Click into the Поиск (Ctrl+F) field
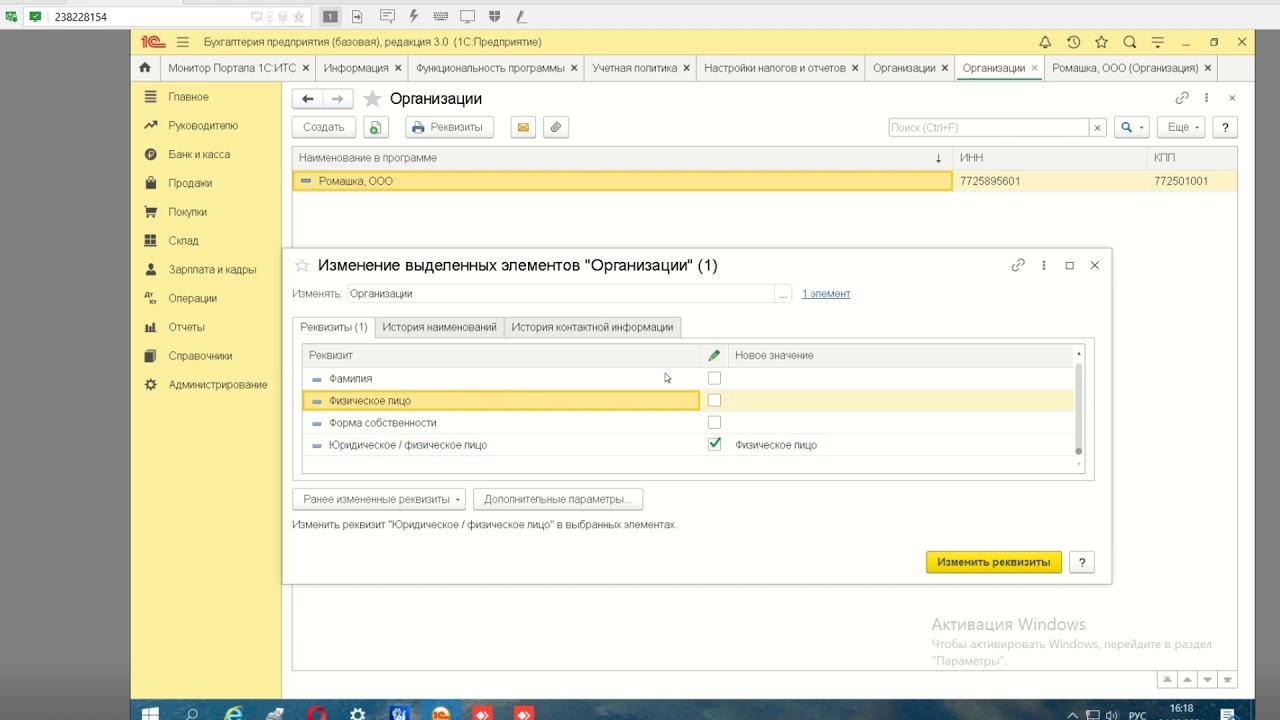1280x720 pixels. pos(988,127)
